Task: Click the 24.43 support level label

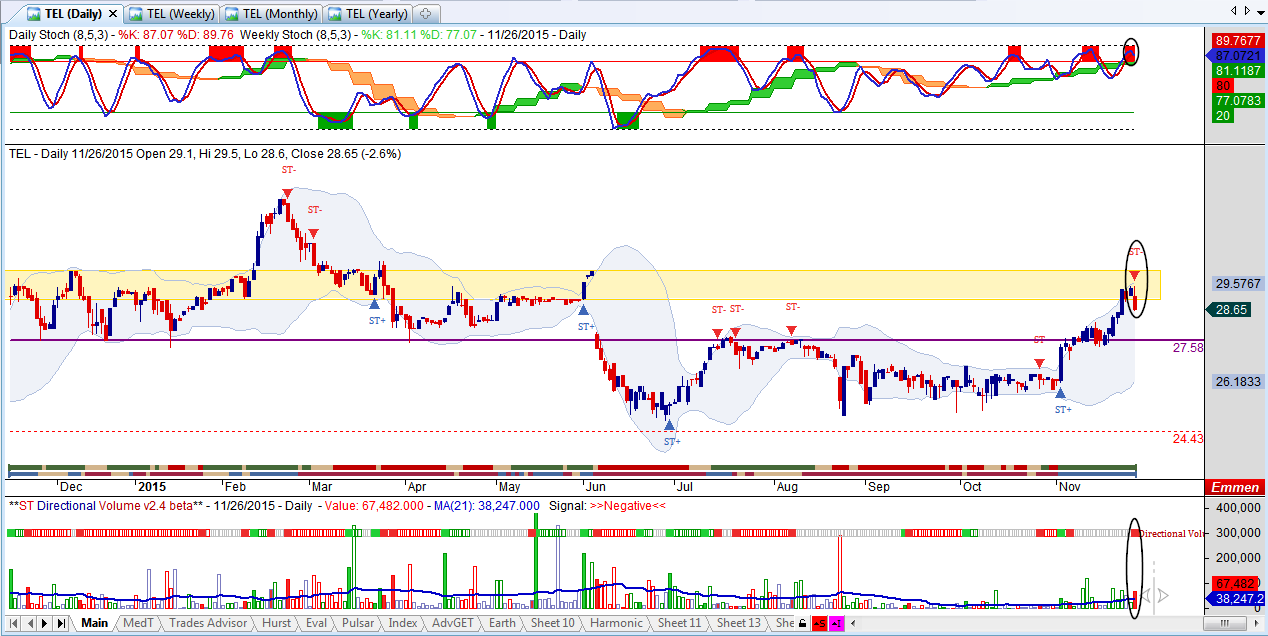Action: [x=1187, y=438]
